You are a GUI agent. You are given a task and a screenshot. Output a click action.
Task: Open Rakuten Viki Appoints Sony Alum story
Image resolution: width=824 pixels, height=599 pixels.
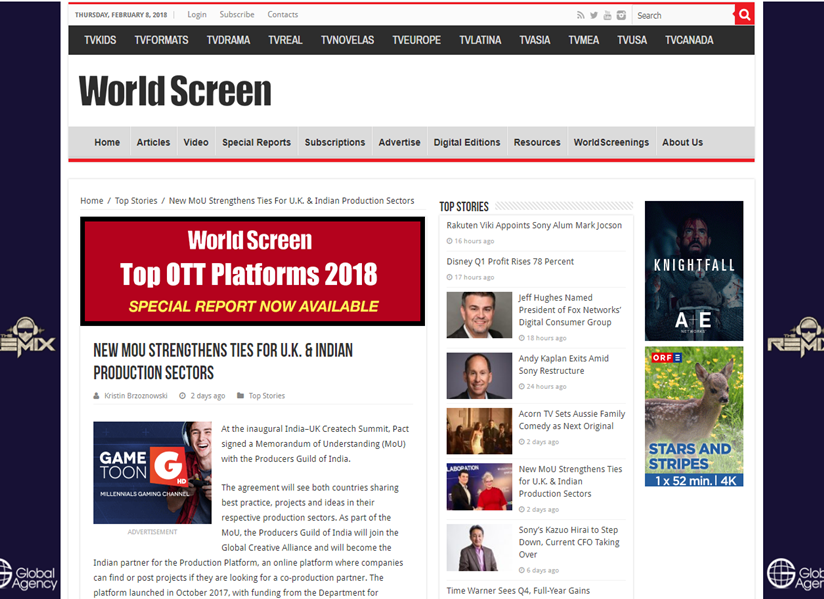(534, 225)
